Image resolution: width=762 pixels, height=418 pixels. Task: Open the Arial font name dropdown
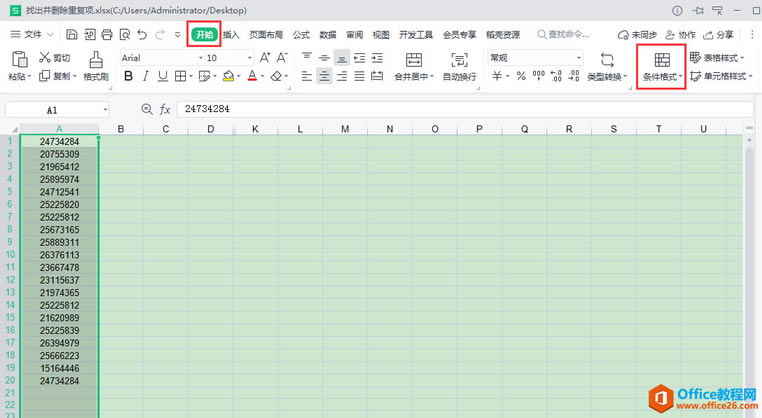point(200,58)
